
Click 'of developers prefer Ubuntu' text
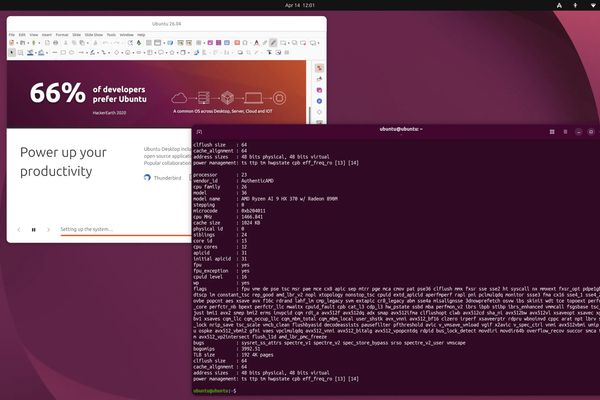pyautogui.click(x=119, y=94)
